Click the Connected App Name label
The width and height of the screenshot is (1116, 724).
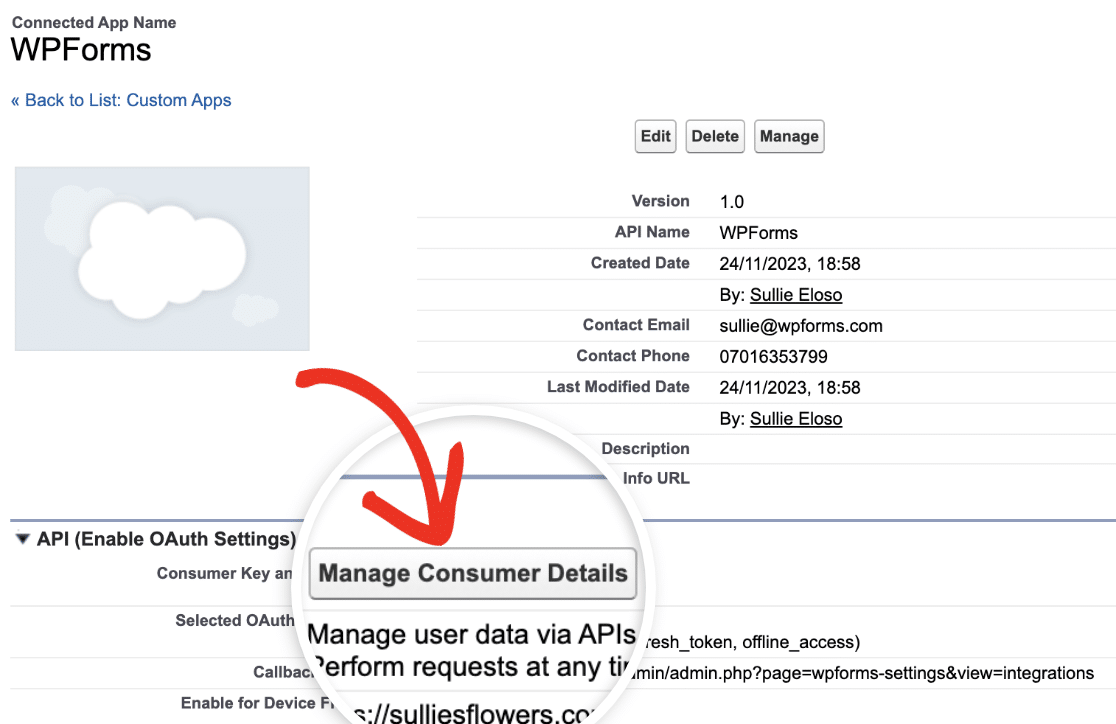[x=94, y=23]
